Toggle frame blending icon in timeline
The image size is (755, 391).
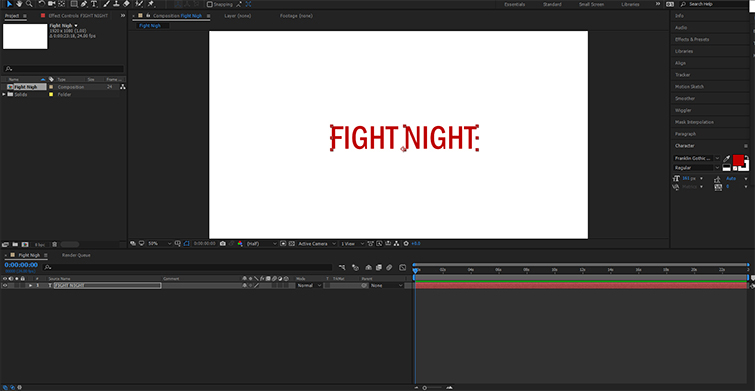point(378,267)
